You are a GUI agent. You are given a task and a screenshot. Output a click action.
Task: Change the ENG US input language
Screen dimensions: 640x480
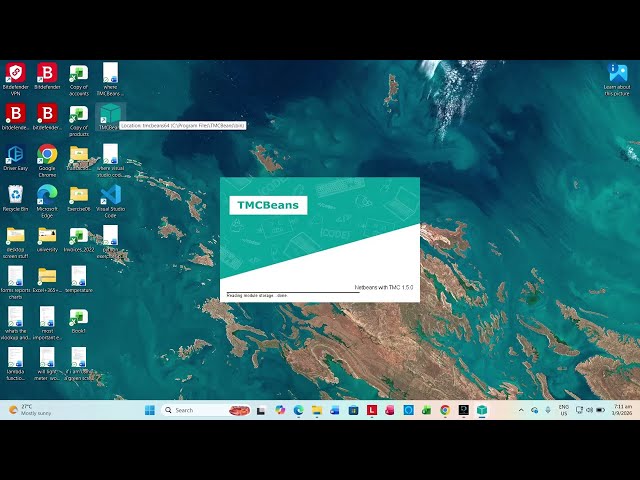(x=564, y=410)
